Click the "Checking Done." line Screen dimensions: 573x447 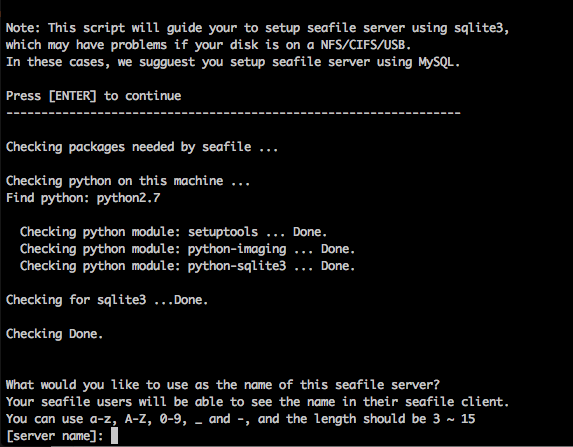click(x=54, y=334)
